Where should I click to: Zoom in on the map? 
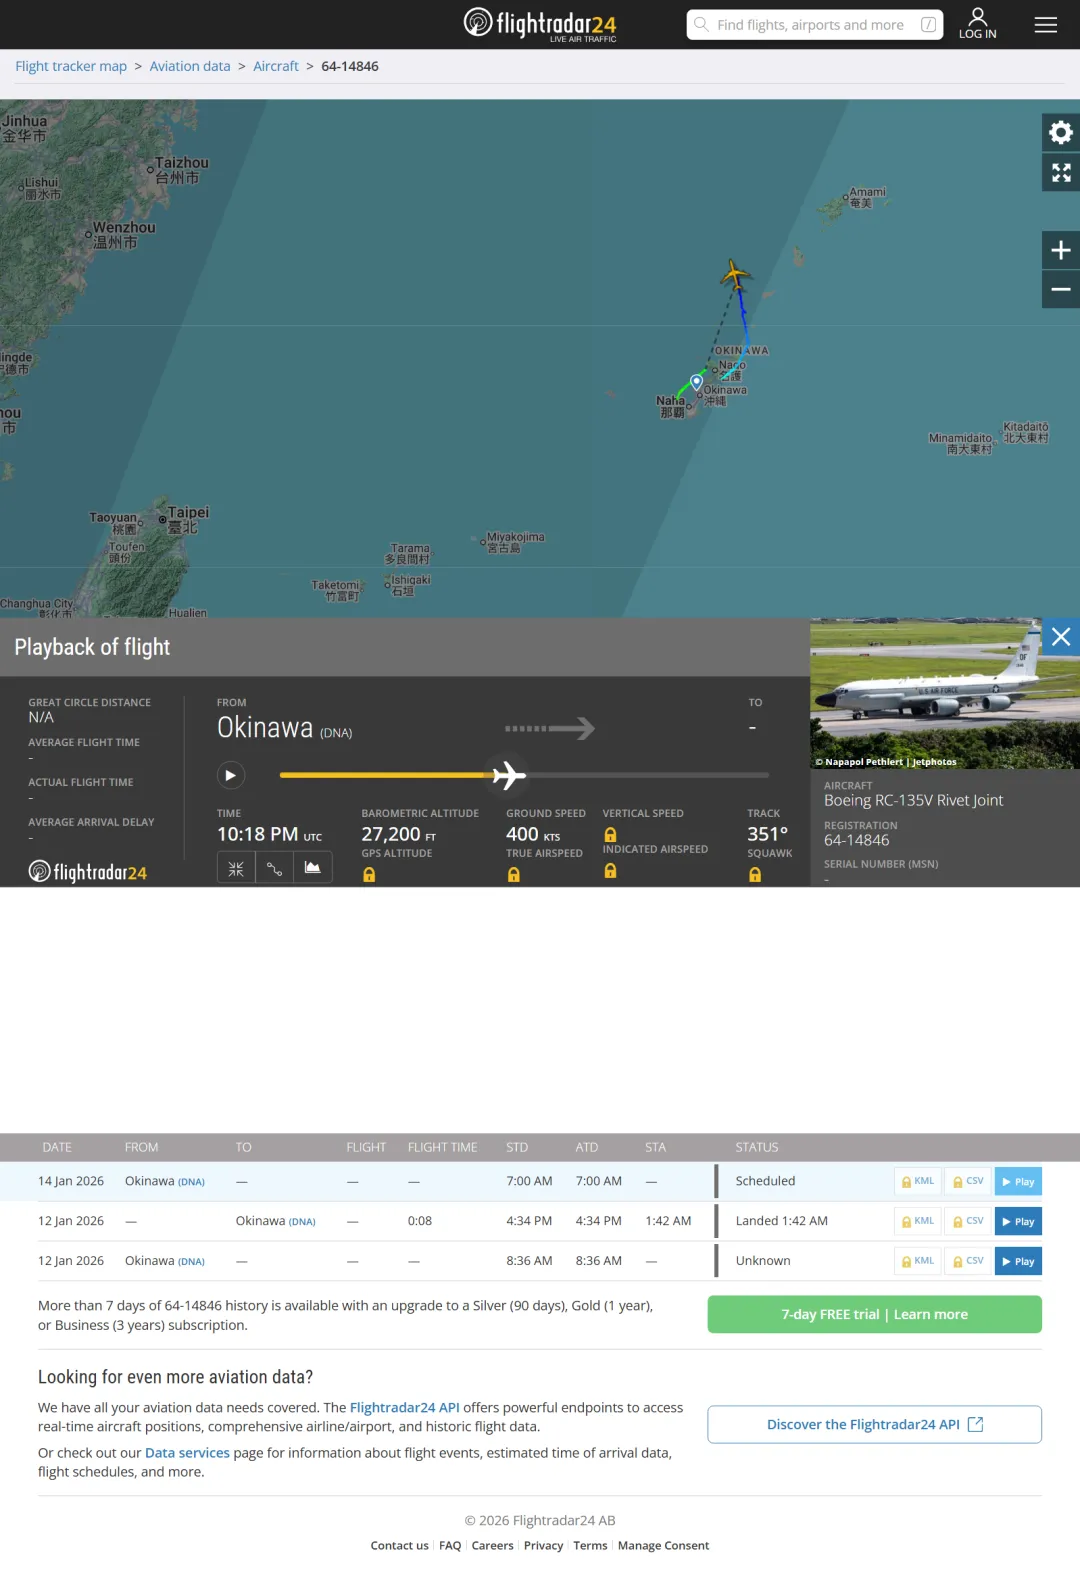(1061, 250)
